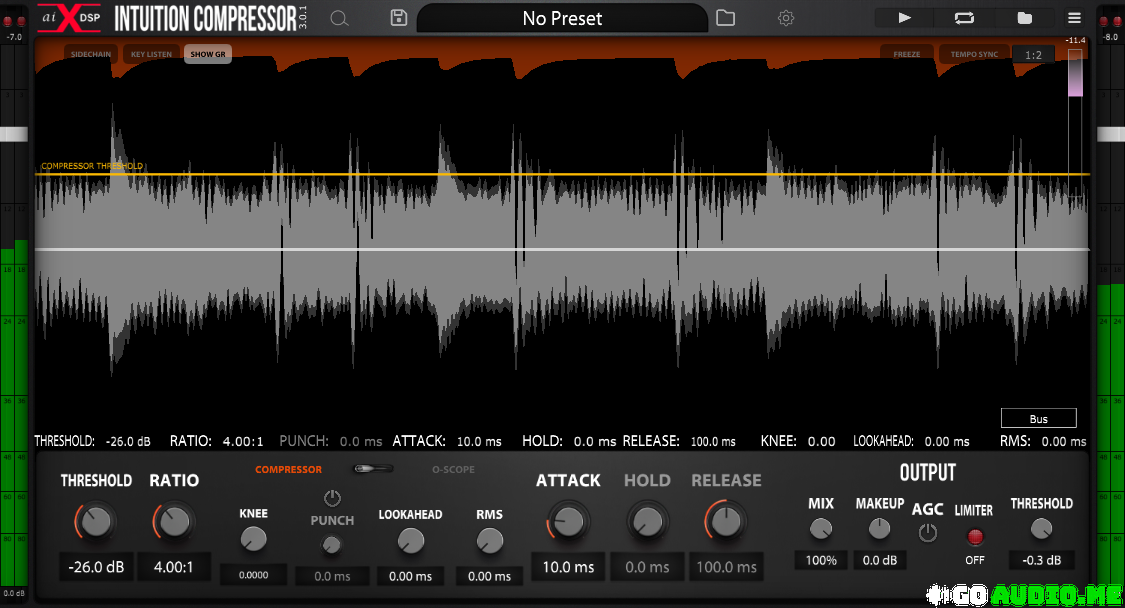Save preset with the floppy disk icon
1125x608 pixels.
pyautogui.click(x=399, y=18)
